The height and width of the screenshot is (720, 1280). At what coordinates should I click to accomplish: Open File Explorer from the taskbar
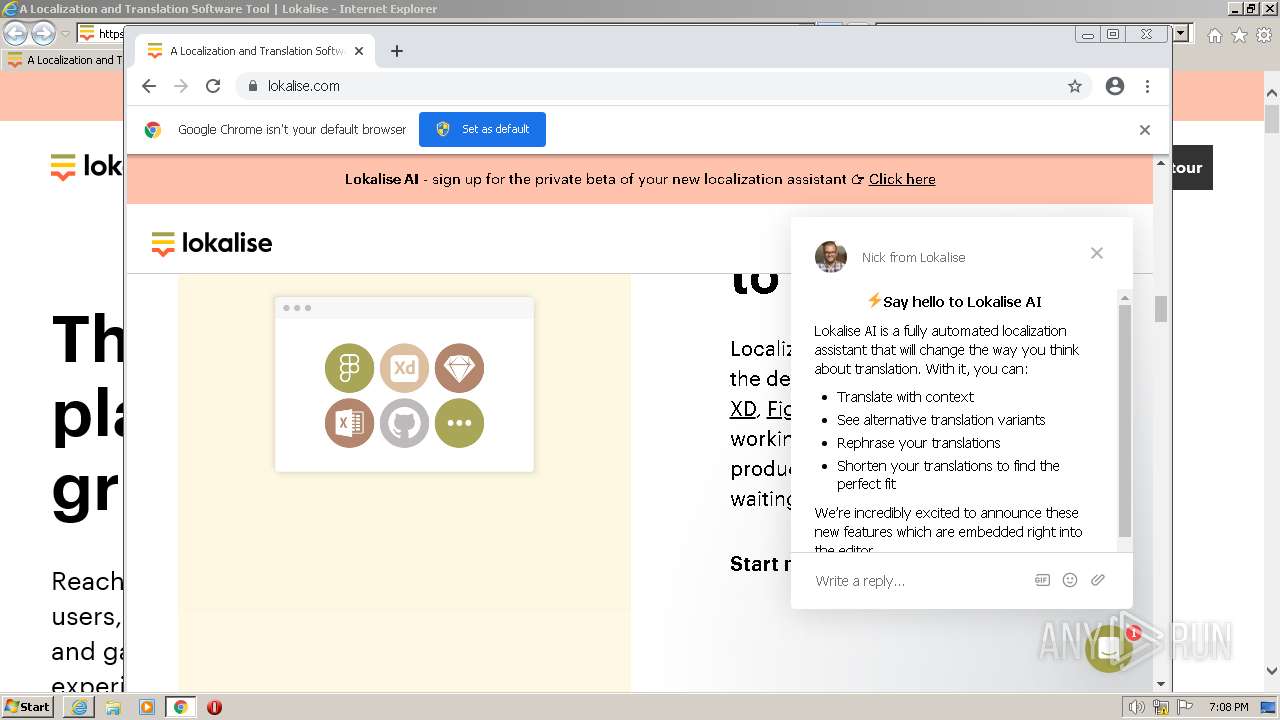click(x=113, y=707)
